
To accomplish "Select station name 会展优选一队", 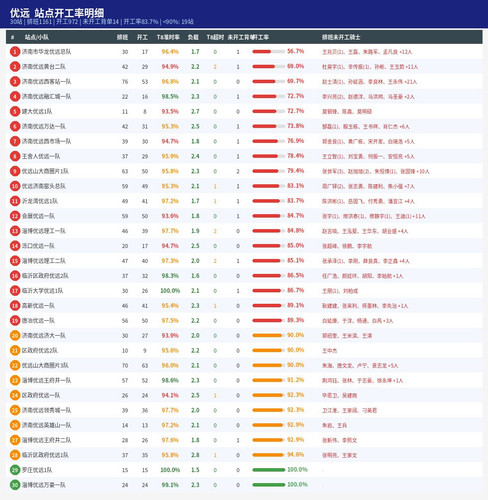I will tap(38, 216).
